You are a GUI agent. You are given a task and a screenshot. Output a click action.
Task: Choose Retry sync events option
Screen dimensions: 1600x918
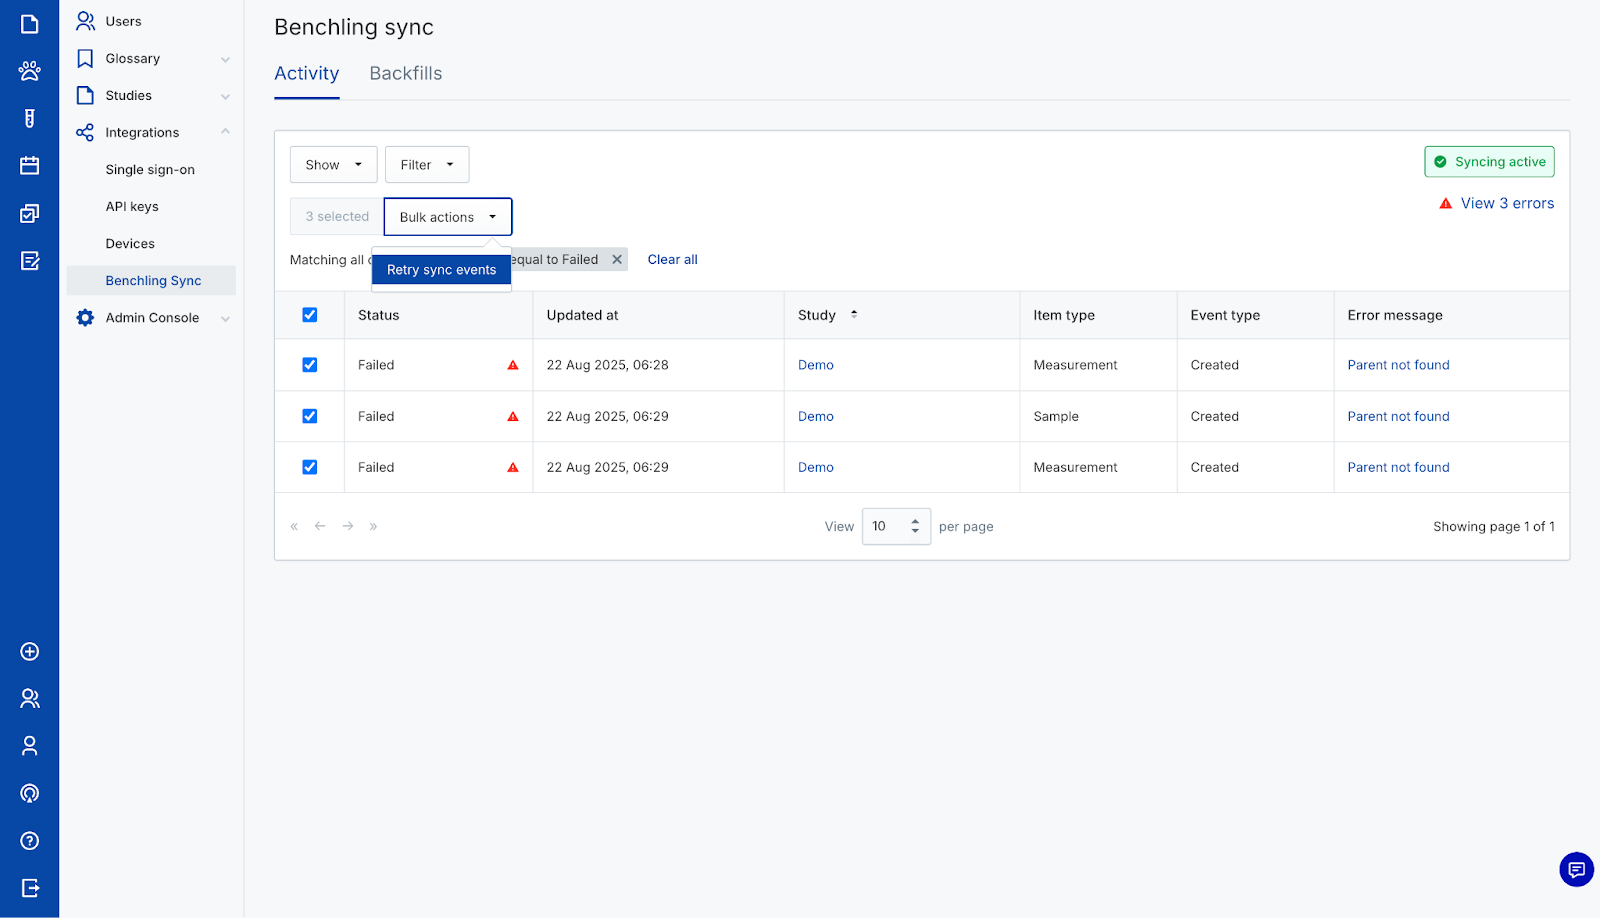(441, 270)
